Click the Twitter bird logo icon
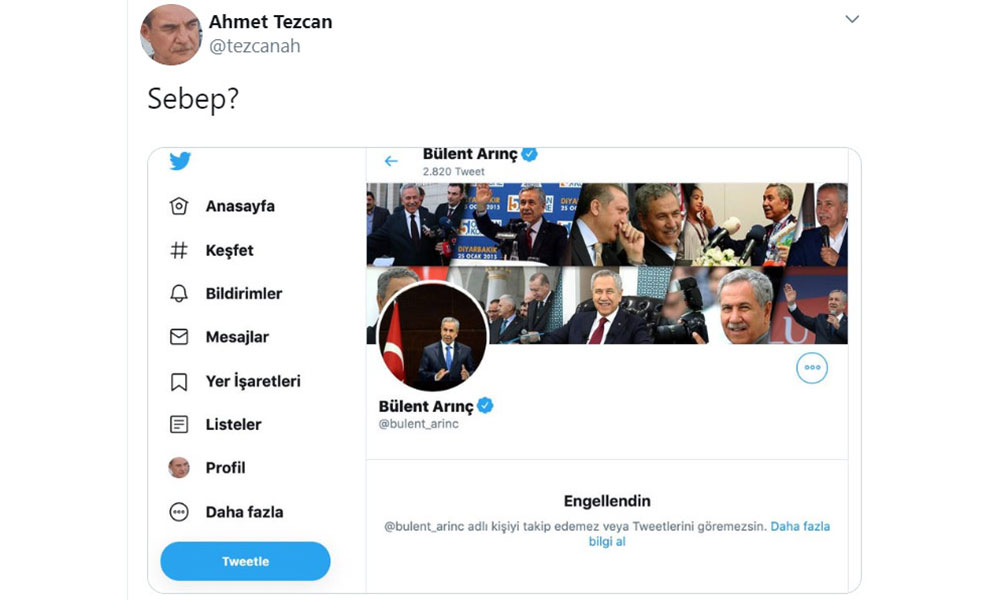Screen dimensions: 1000x600 [180, 161]
